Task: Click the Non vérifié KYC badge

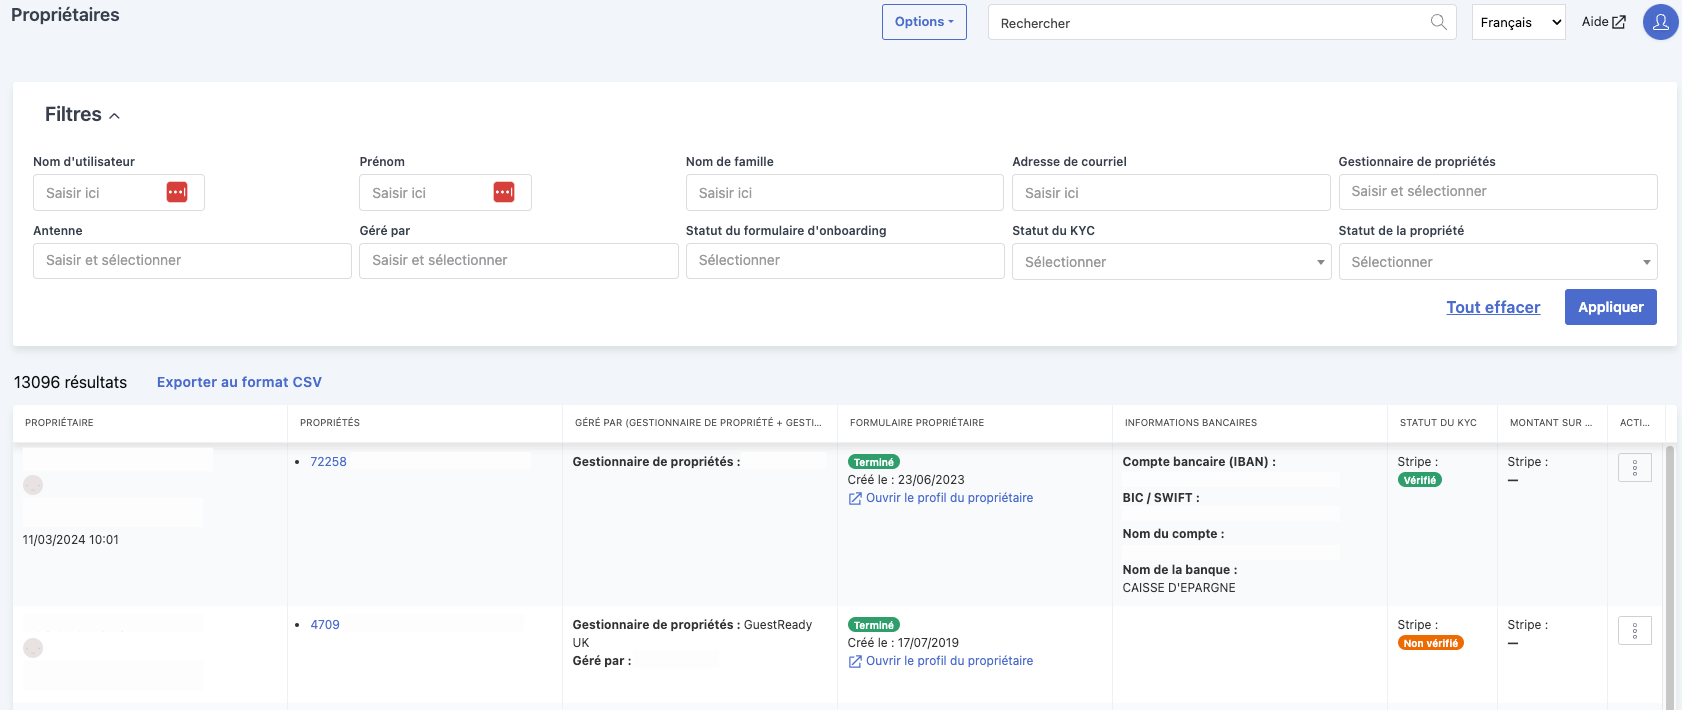Action: (x=1430, y=643)
